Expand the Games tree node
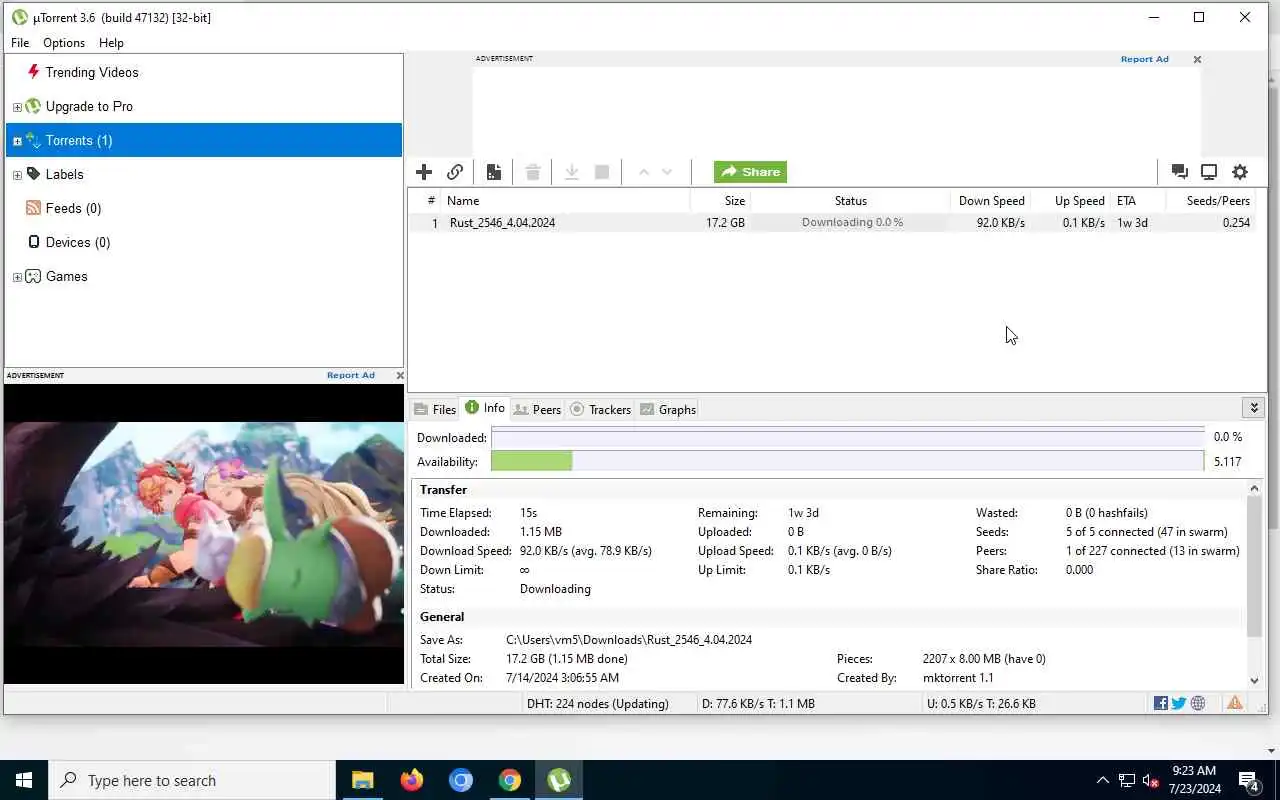 coord(17,277)
